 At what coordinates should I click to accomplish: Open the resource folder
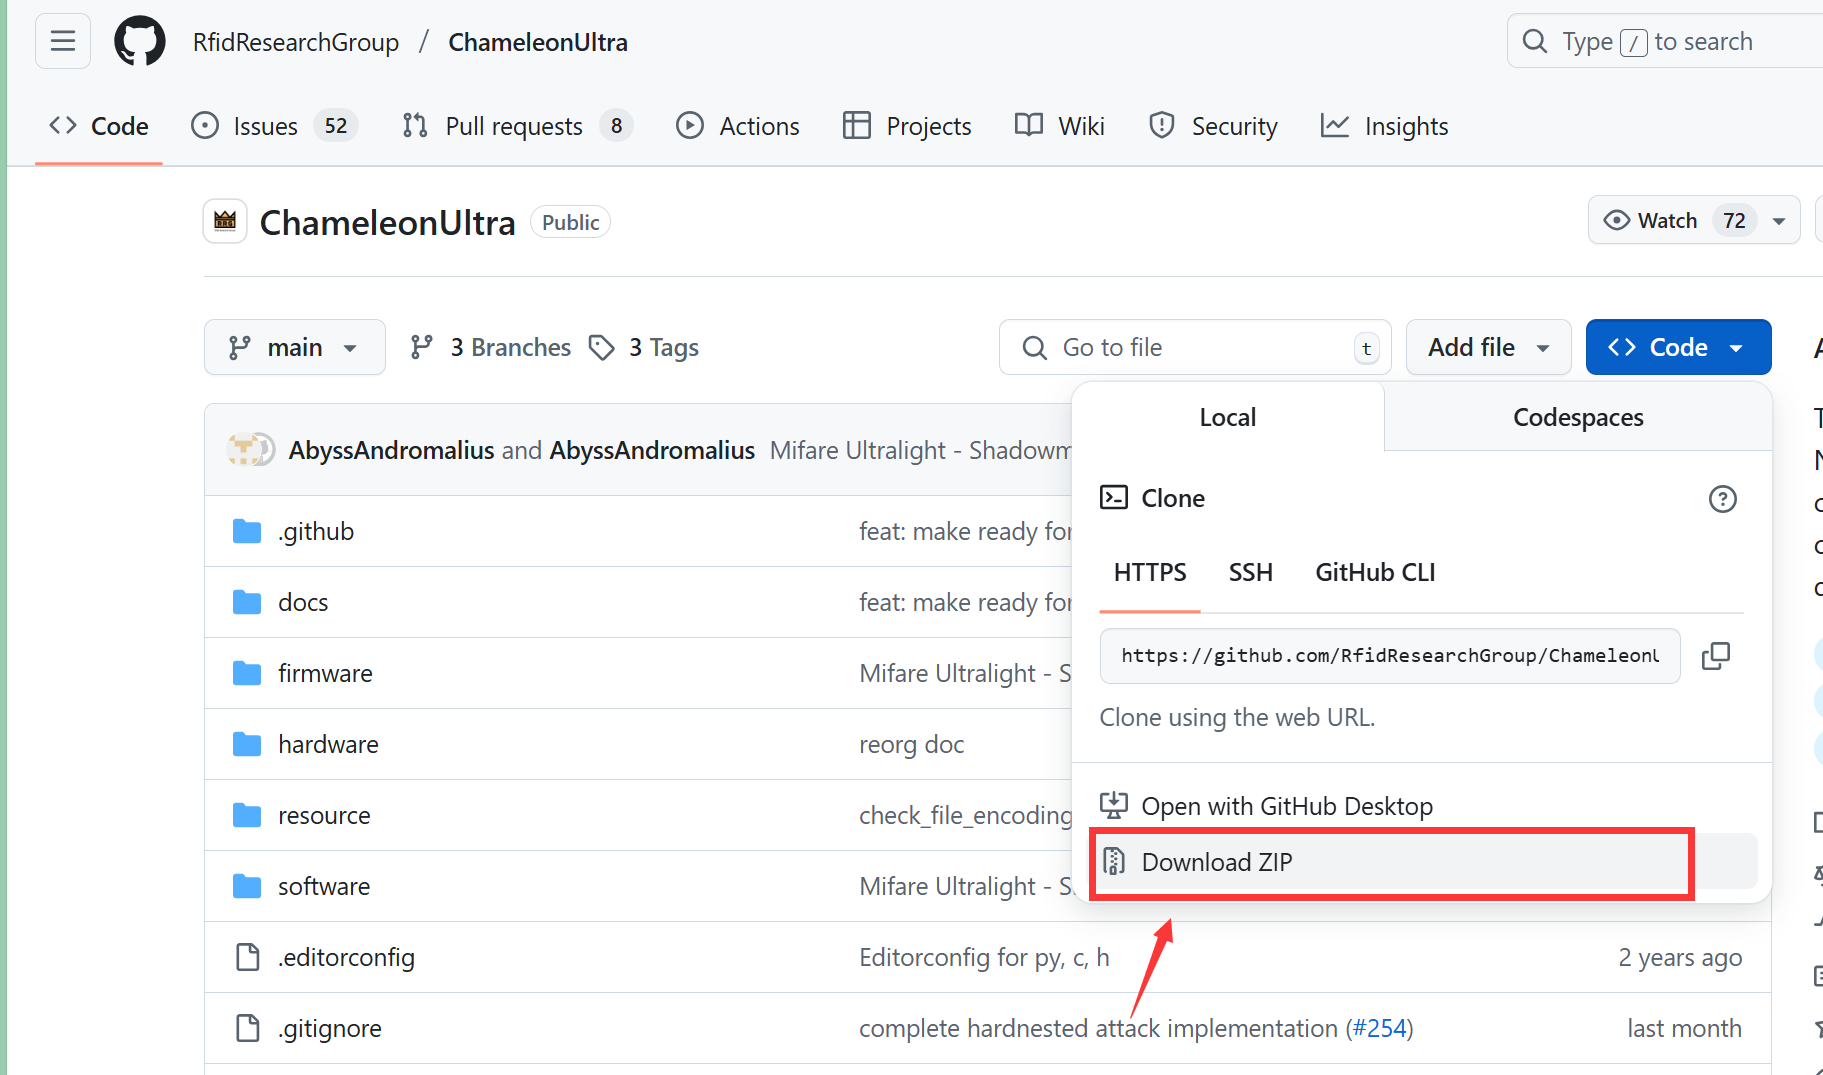[324, 815]
